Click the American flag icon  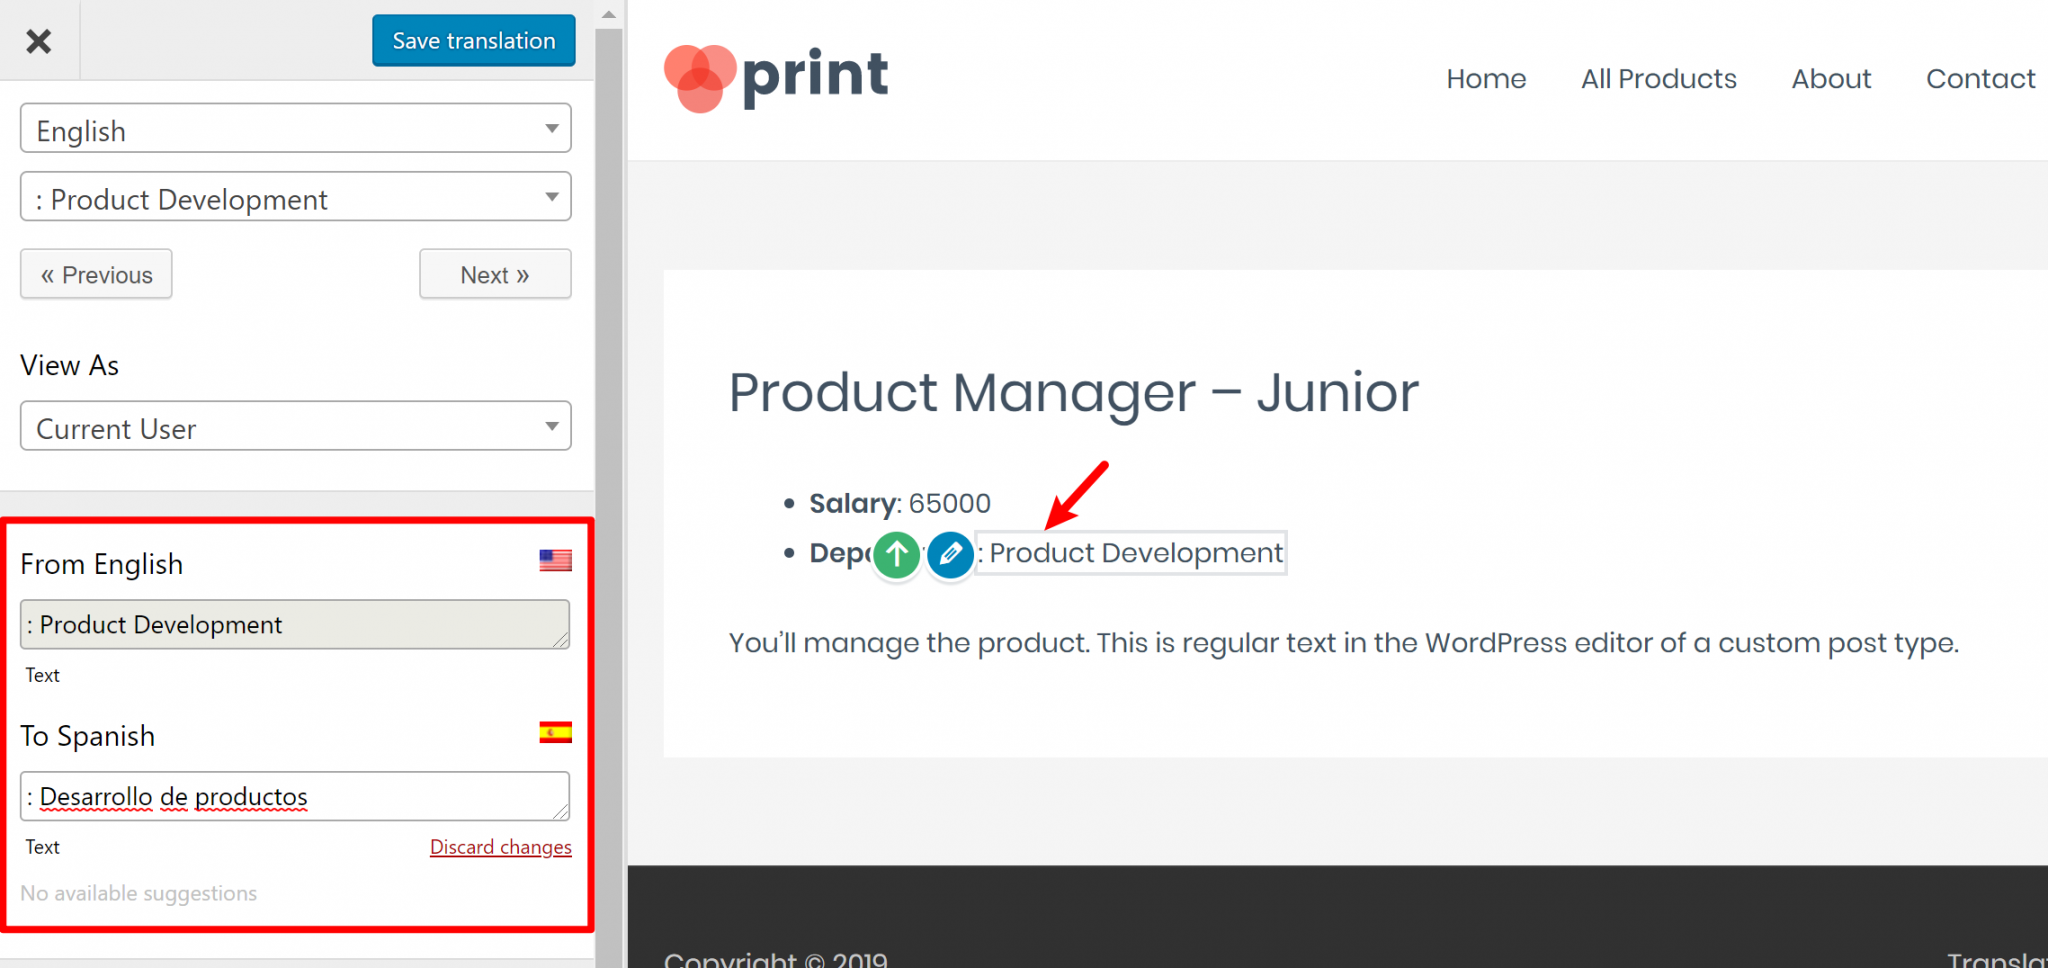(x=557, y=560)
